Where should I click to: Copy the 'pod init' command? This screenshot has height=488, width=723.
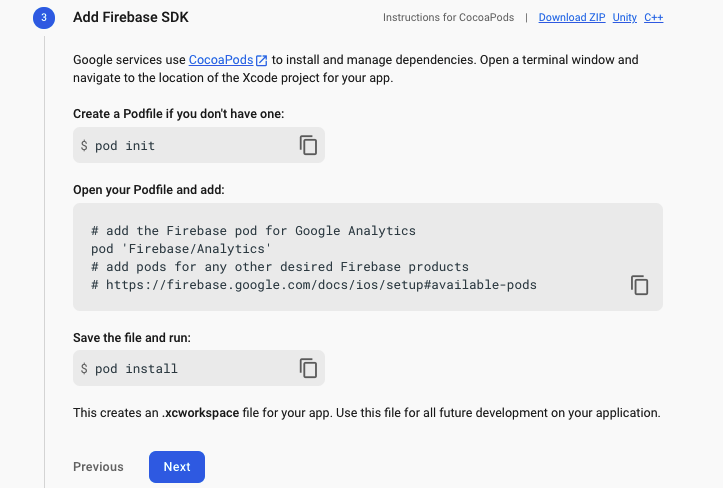tap(308, 145)
